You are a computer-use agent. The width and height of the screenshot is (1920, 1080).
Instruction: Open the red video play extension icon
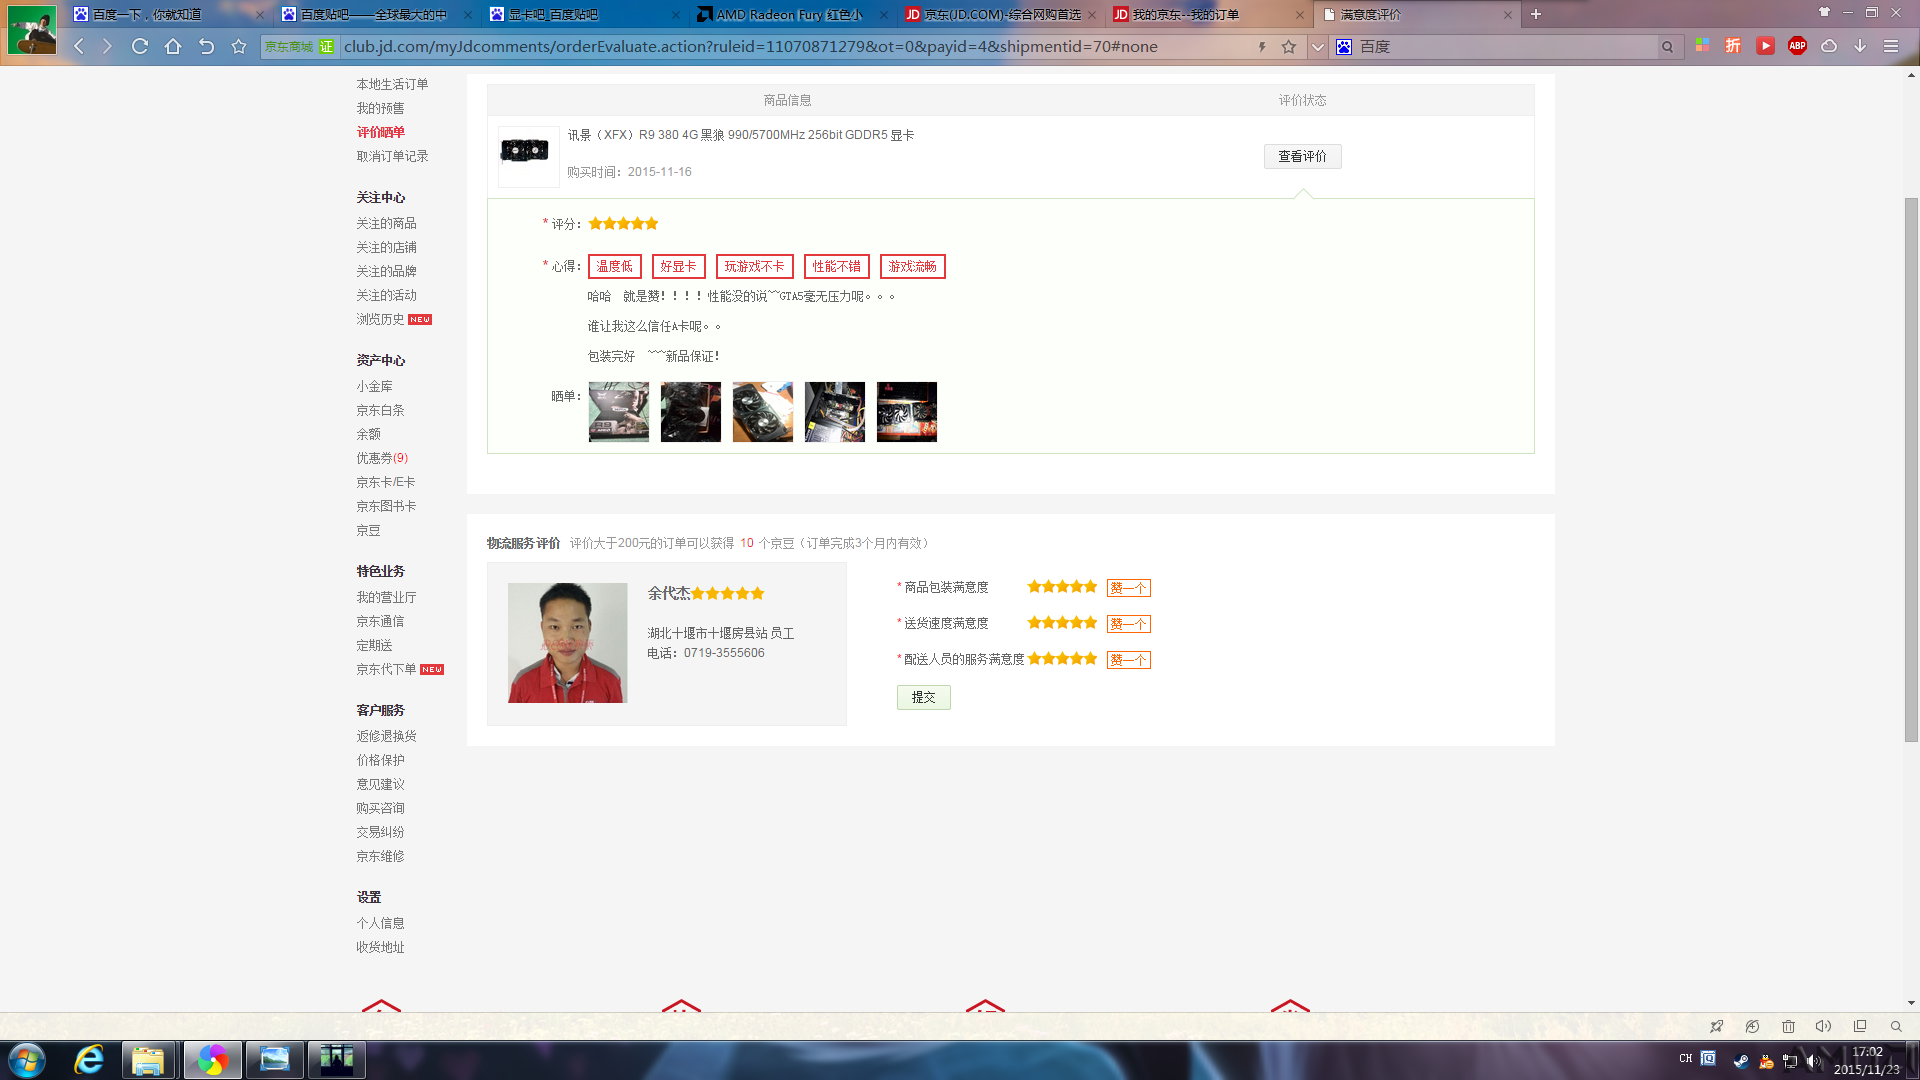coord(1765,46)
